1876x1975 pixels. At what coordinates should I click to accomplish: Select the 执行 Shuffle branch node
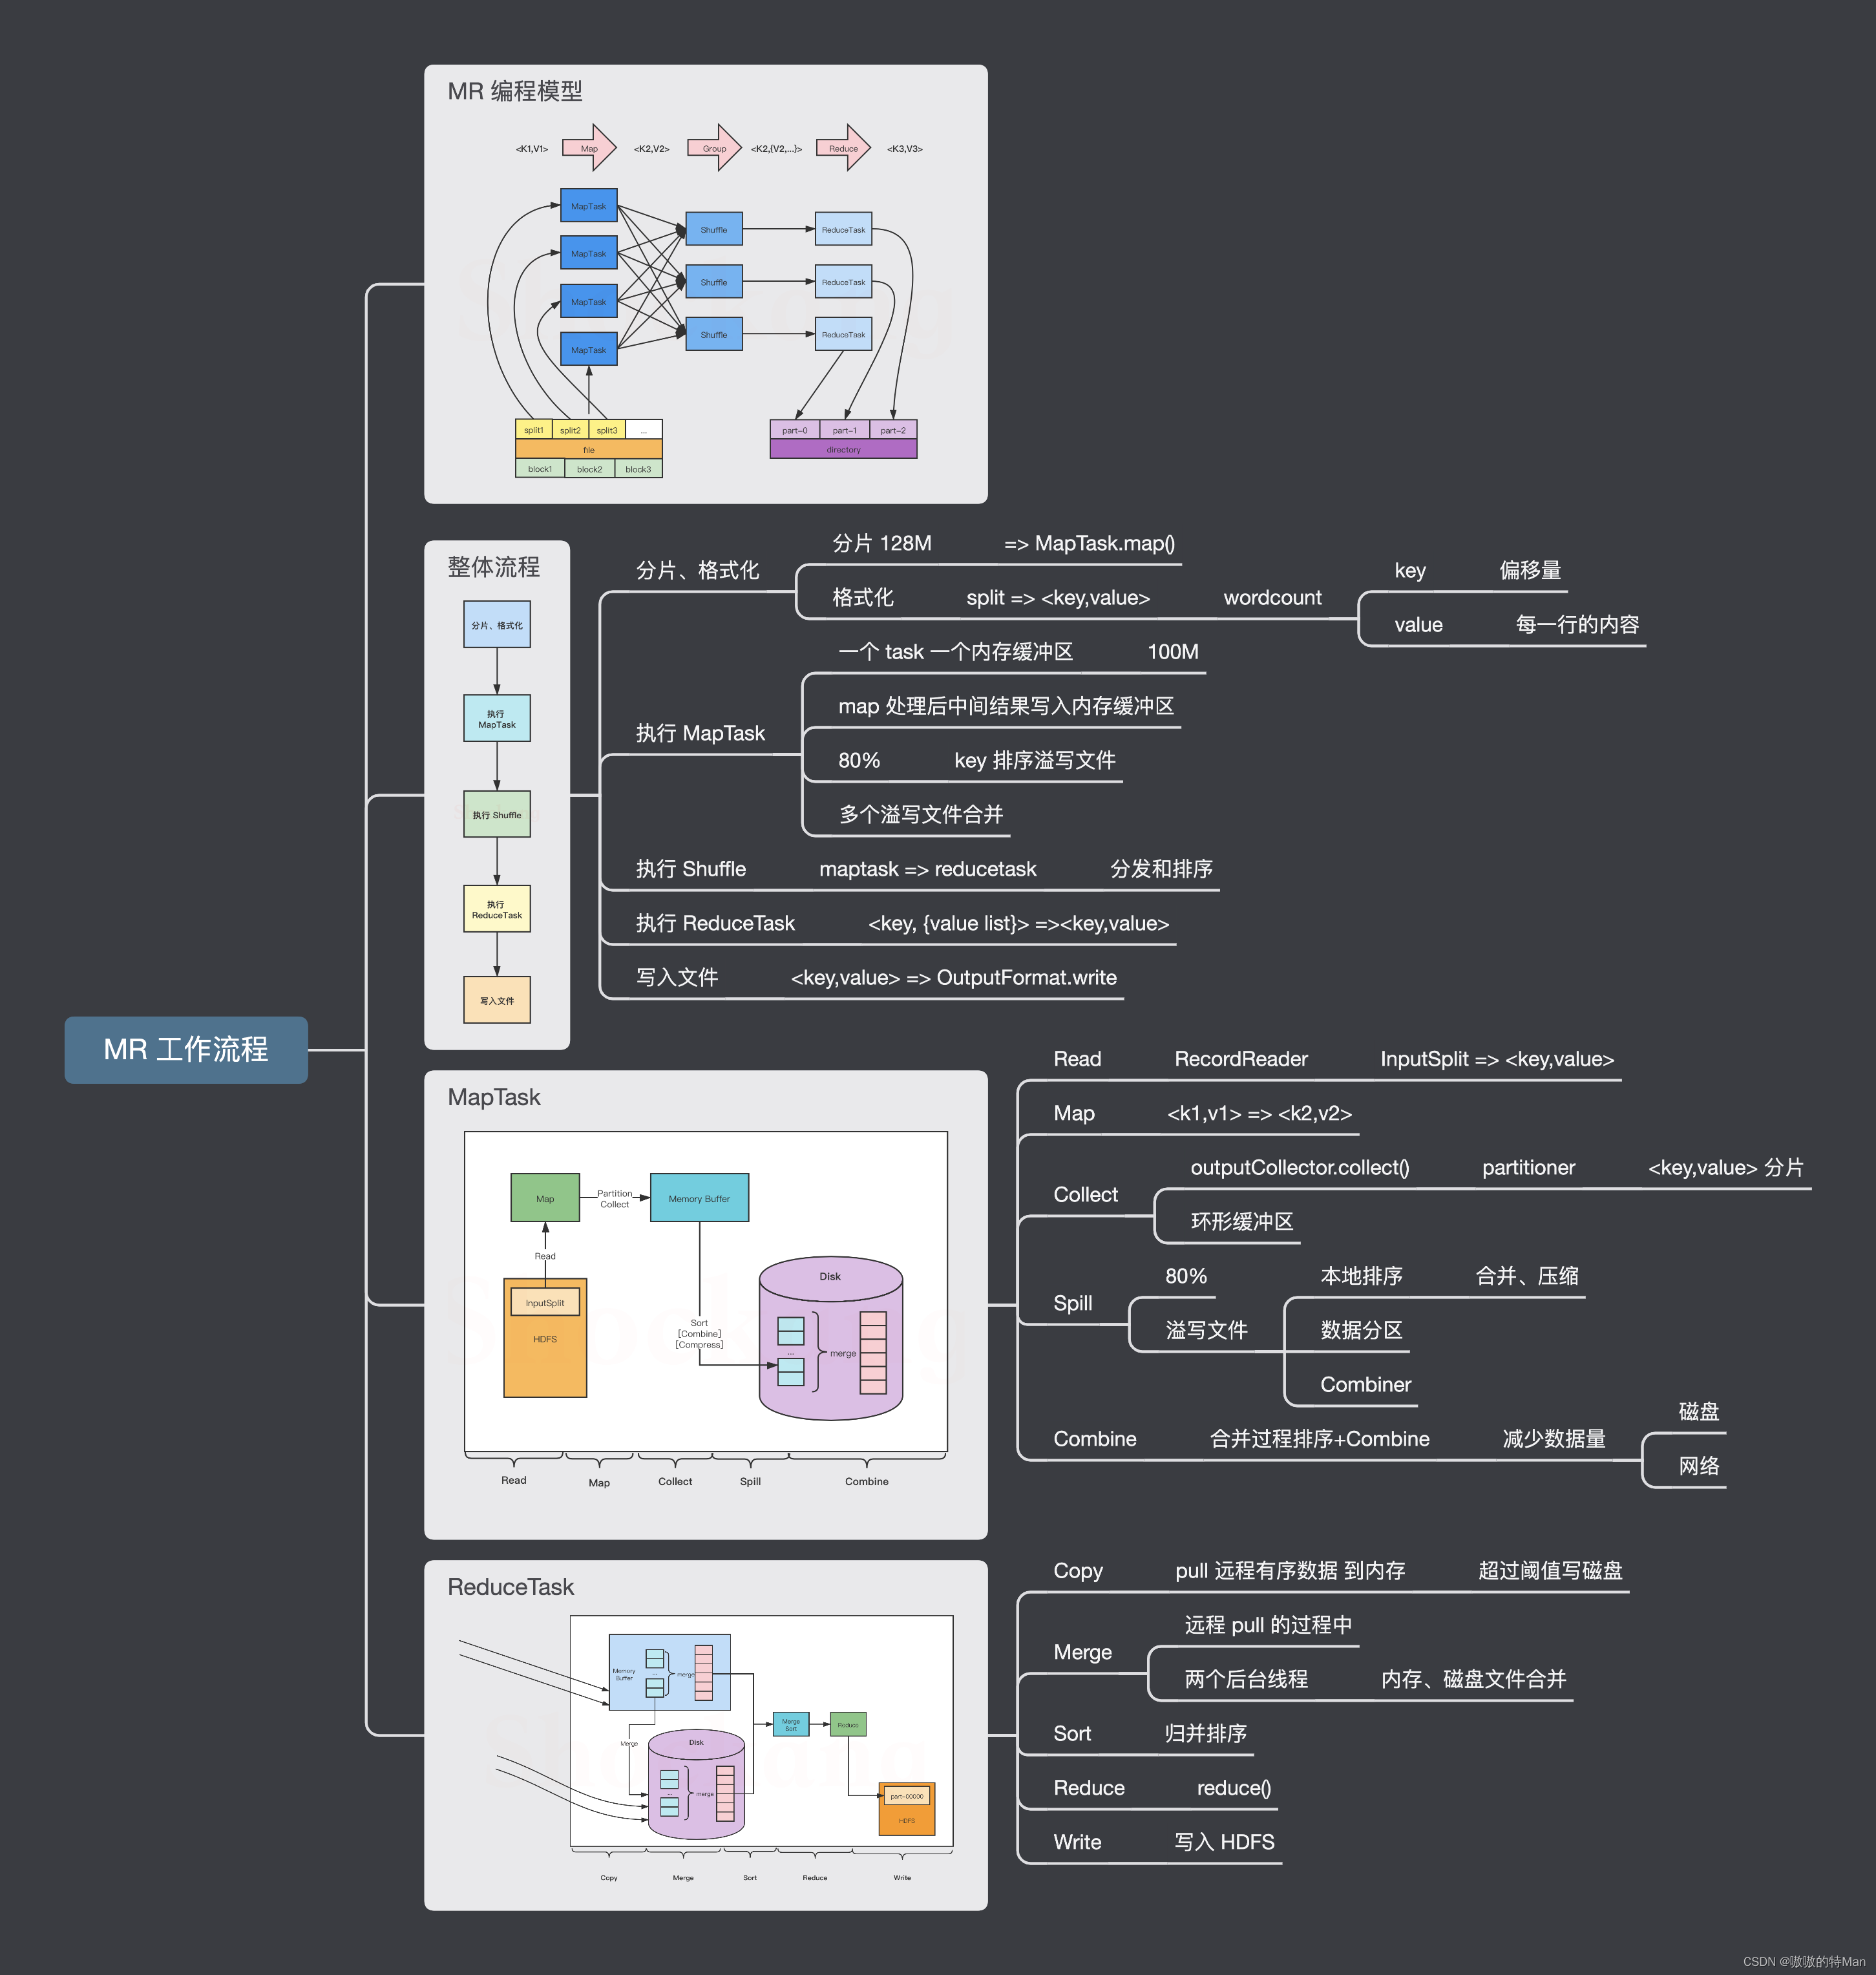pyautogui.click(x=690, y=869)
